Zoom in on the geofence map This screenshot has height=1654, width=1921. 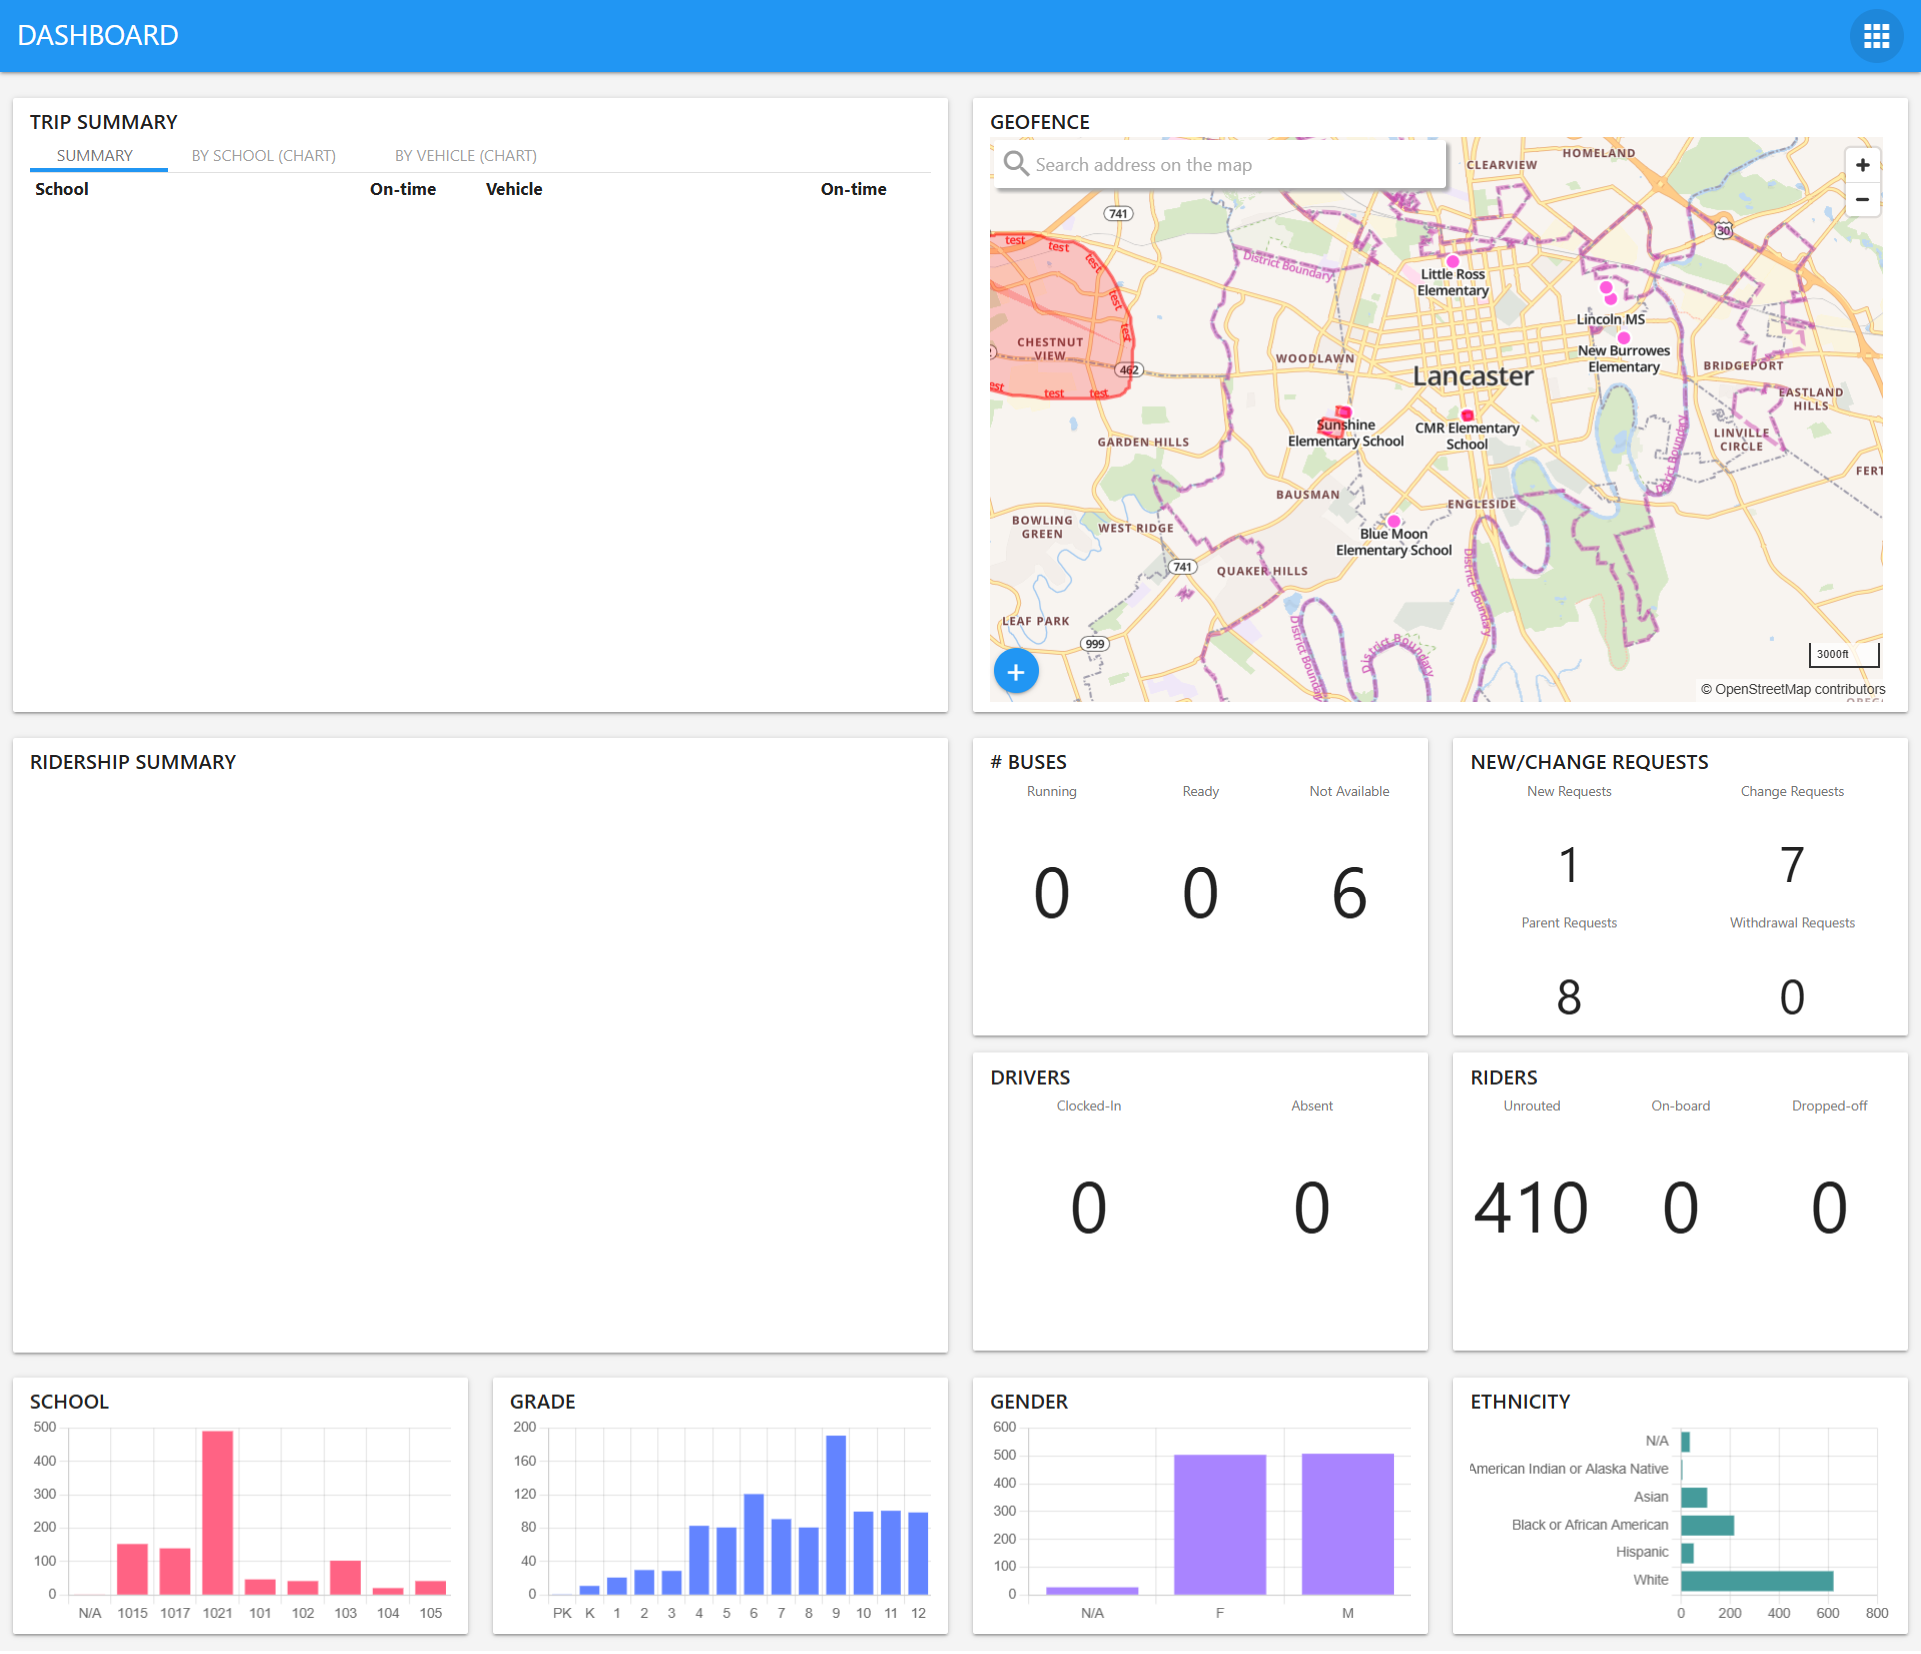(x=1862, y=165)
